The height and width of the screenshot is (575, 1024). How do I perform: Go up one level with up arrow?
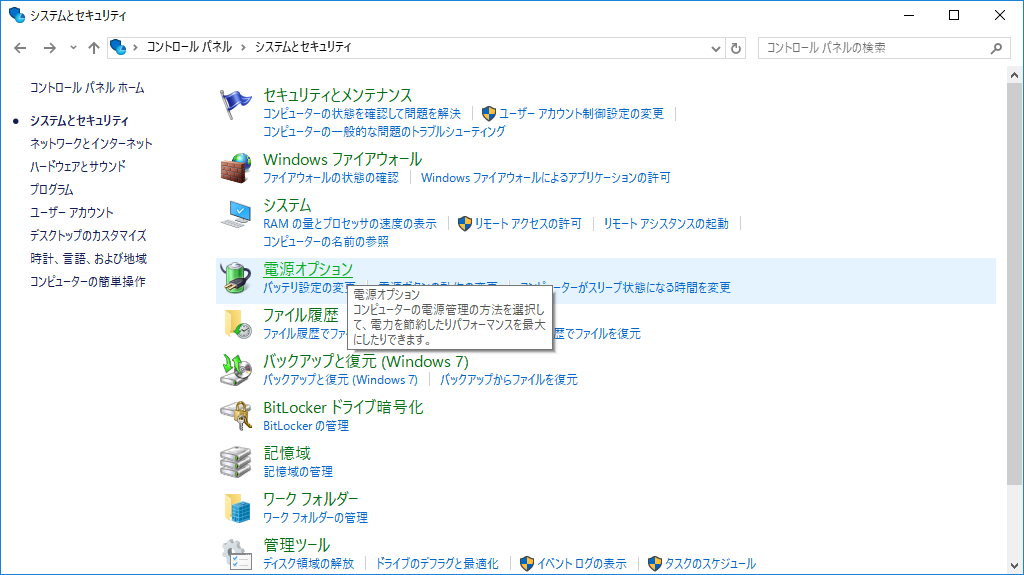[94, 48]
